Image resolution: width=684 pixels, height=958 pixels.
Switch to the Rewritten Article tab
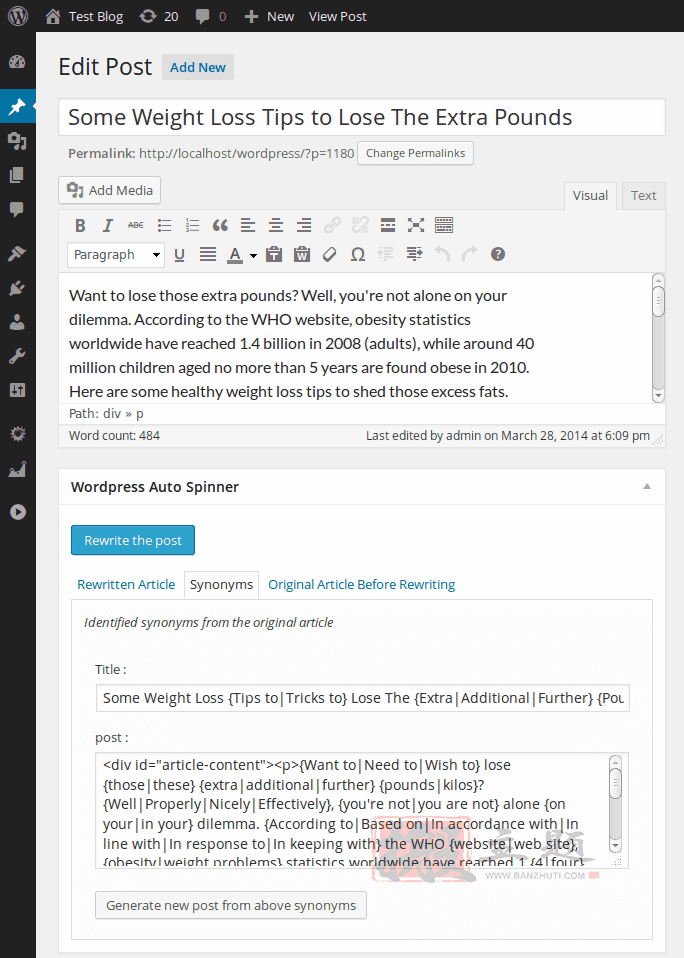pyautogui.click(x=126, y=585)
